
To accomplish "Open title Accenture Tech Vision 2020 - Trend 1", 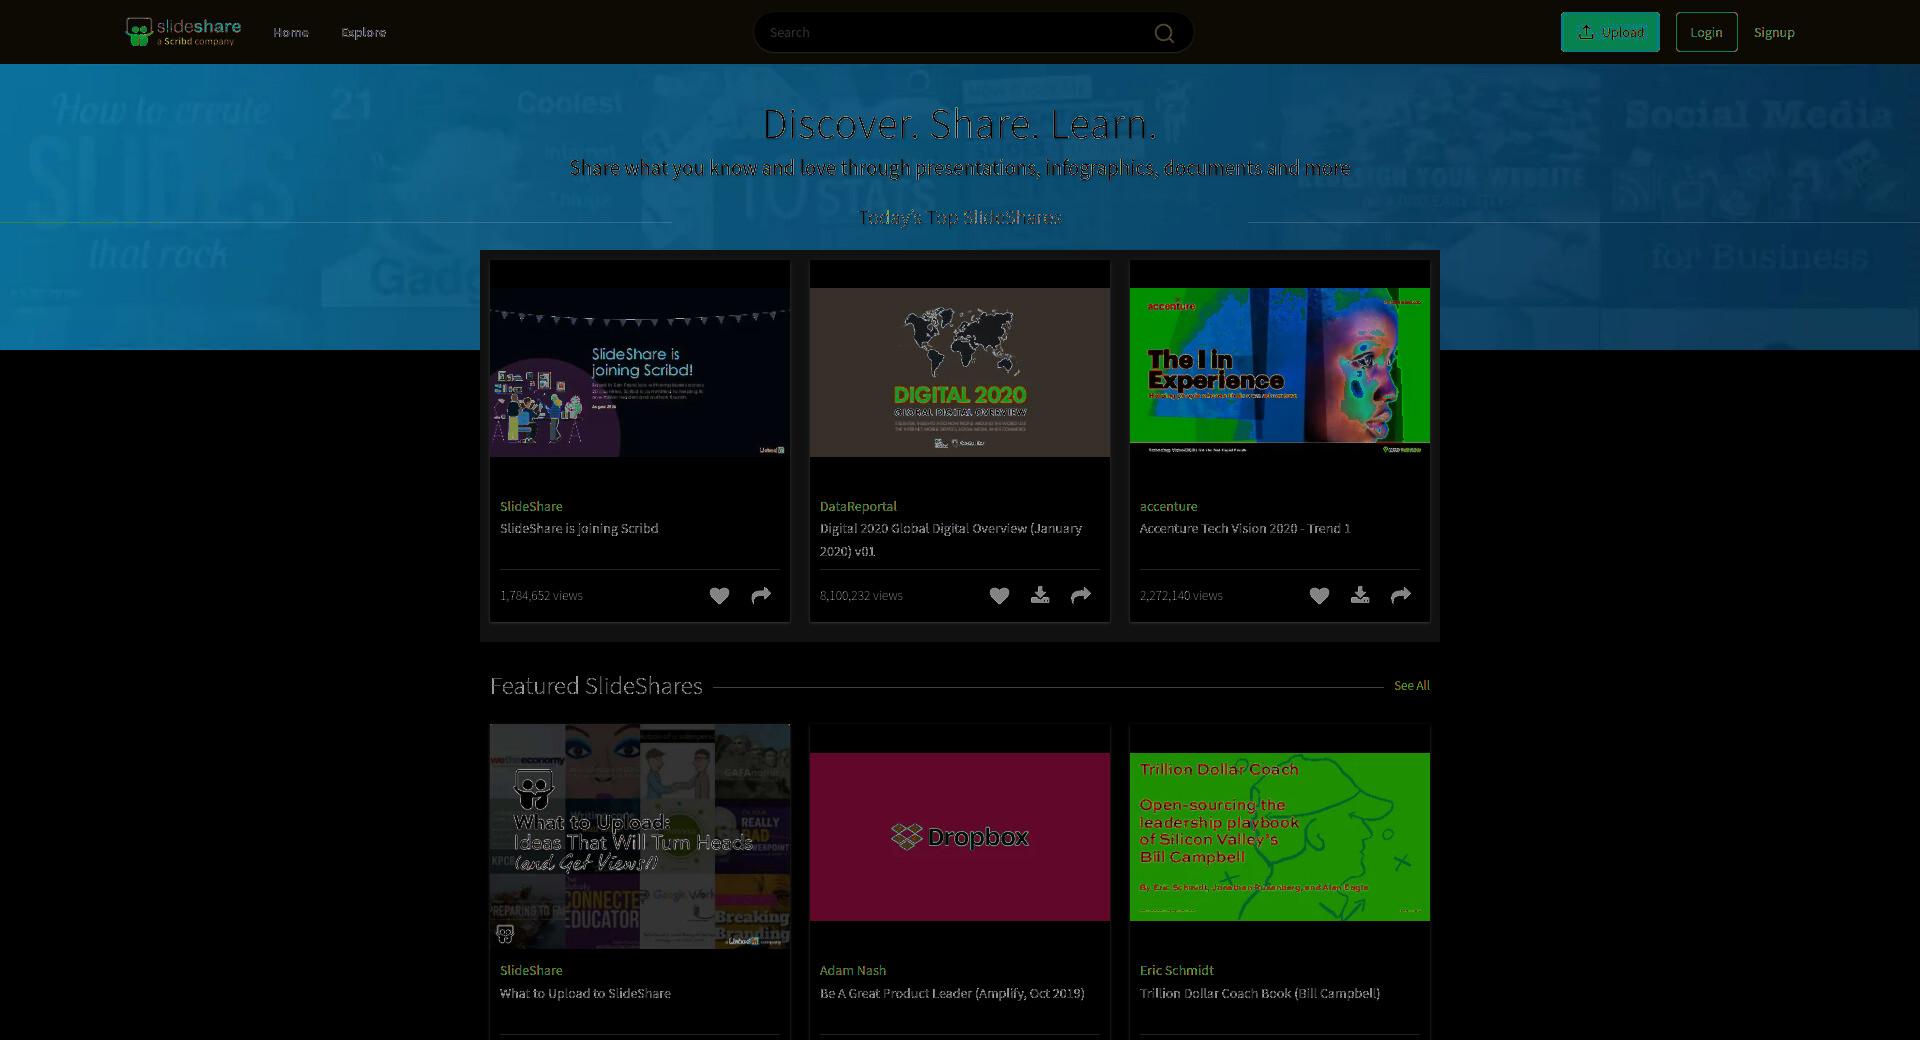I will pos(1245,528).
